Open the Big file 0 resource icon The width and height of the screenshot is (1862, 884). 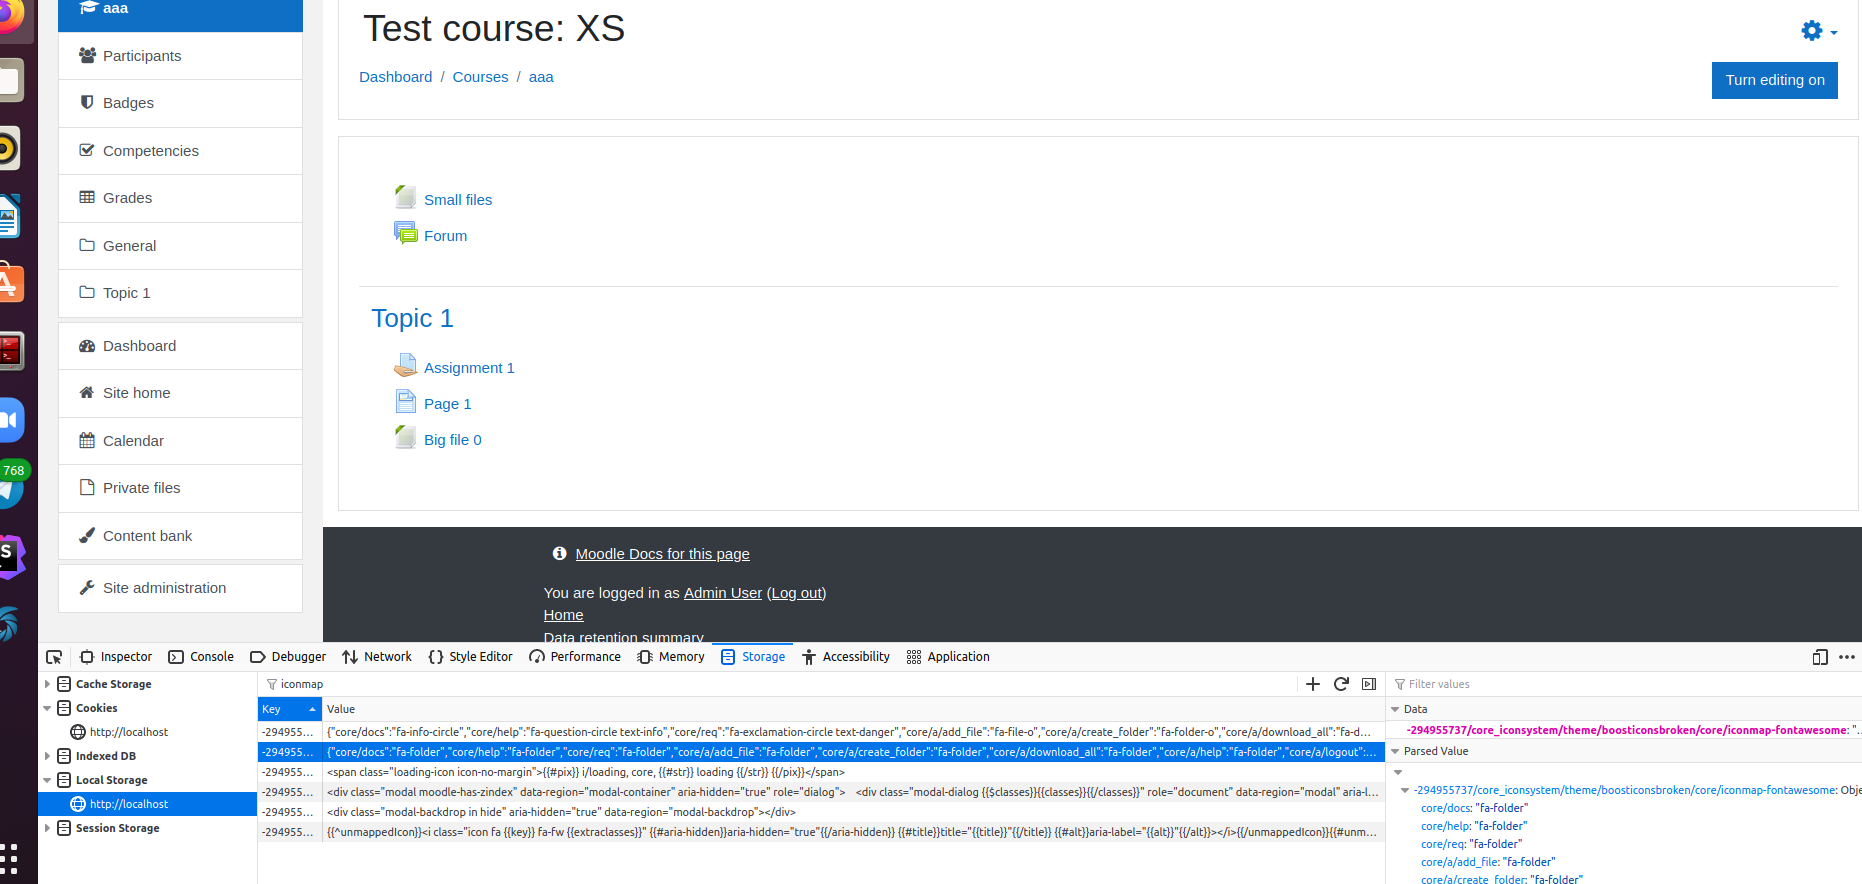[405, 437]
